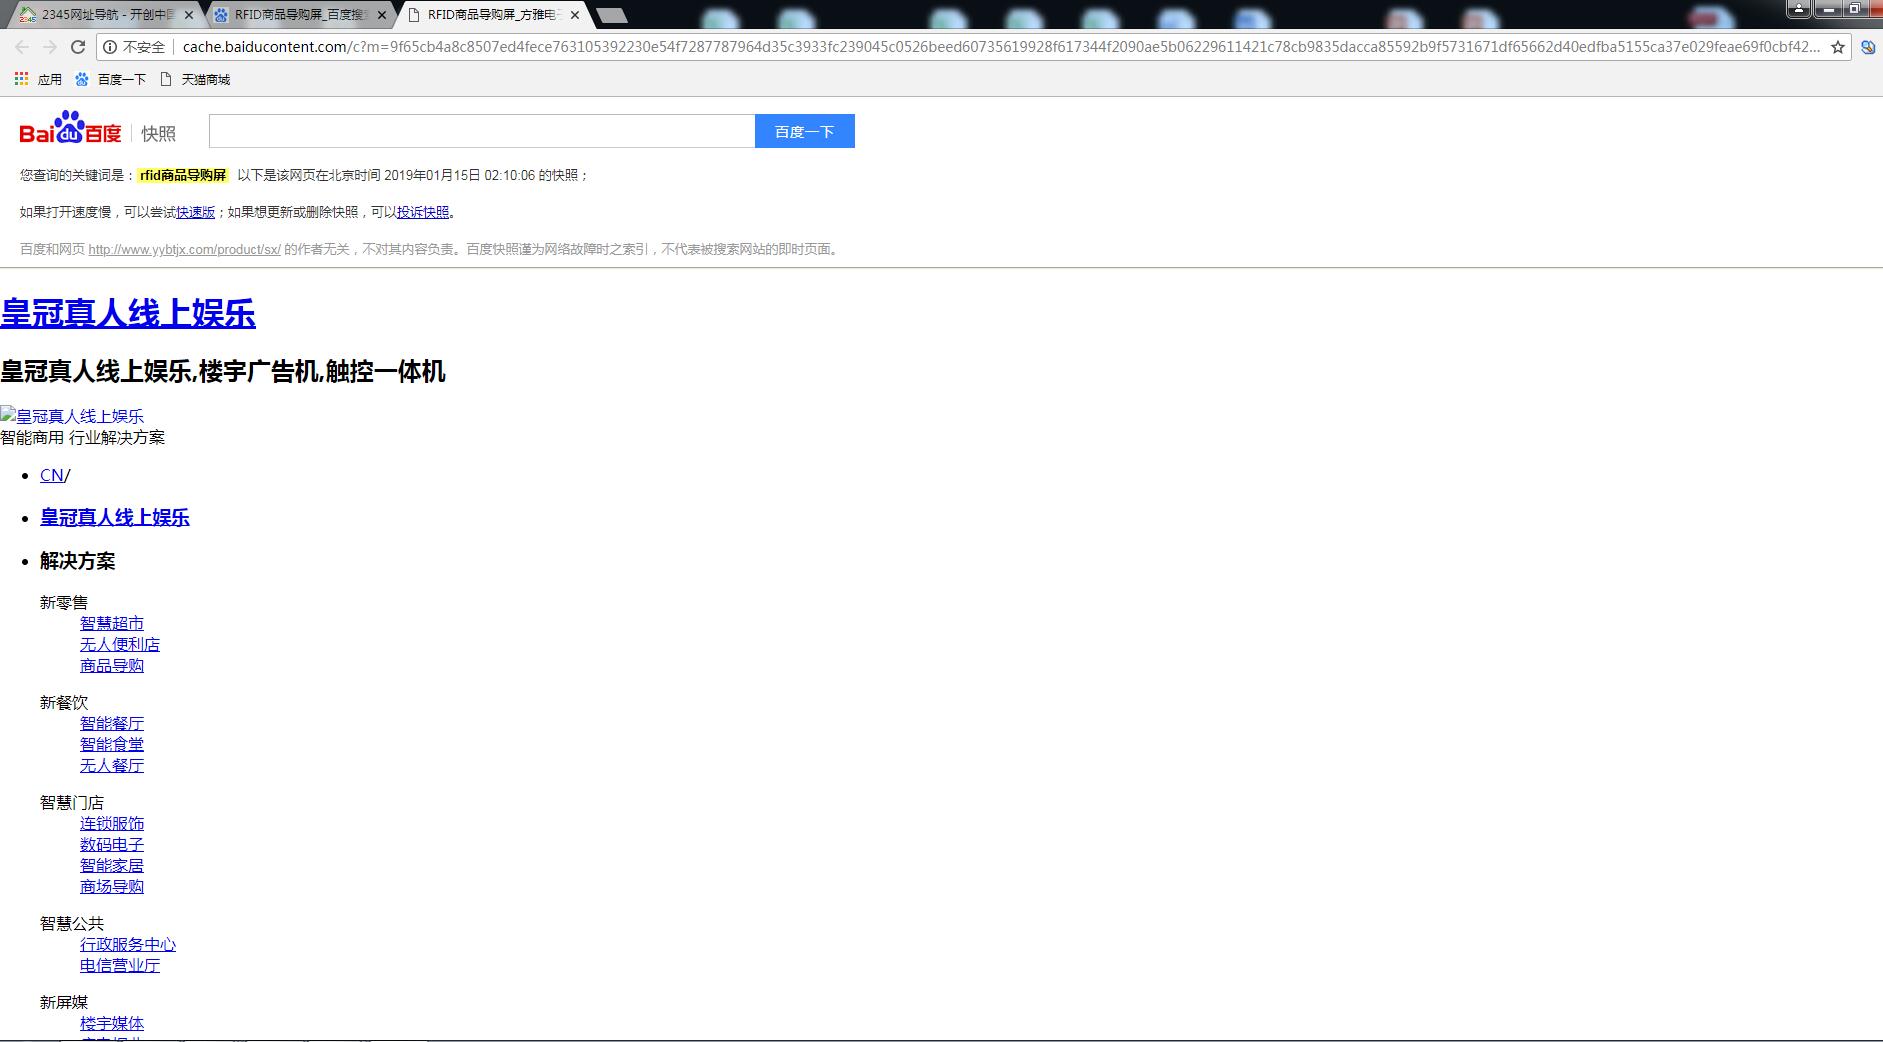Open a new tab with the new-tab button
Image resolution: width=1883 pixels, height=1042 pixels.
[x=612, y=15]
